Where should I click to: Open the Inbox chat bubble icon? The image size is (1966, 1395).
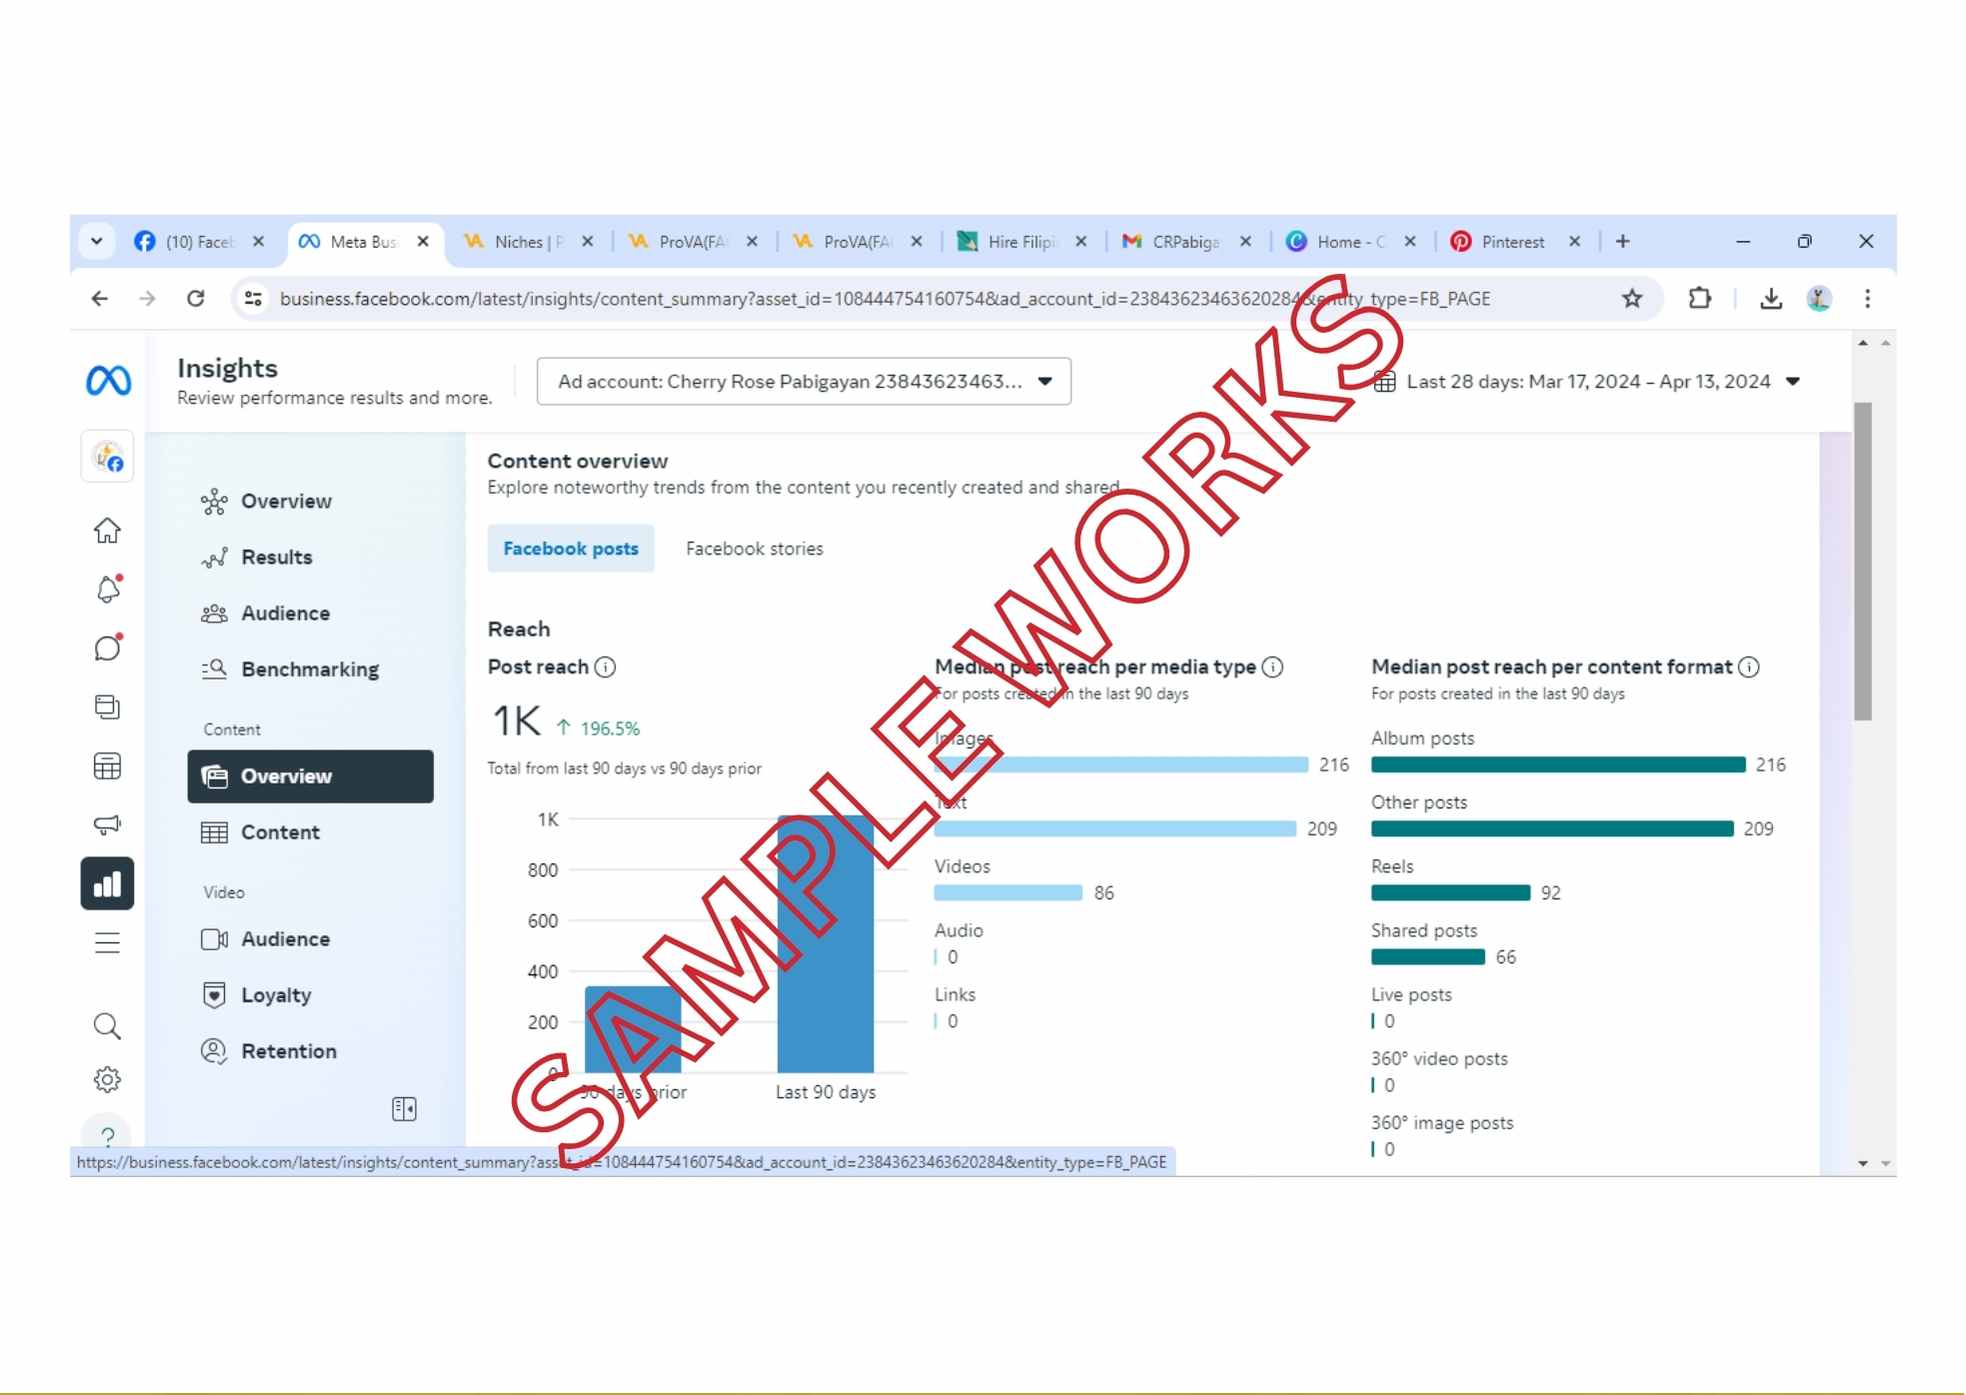107,648
